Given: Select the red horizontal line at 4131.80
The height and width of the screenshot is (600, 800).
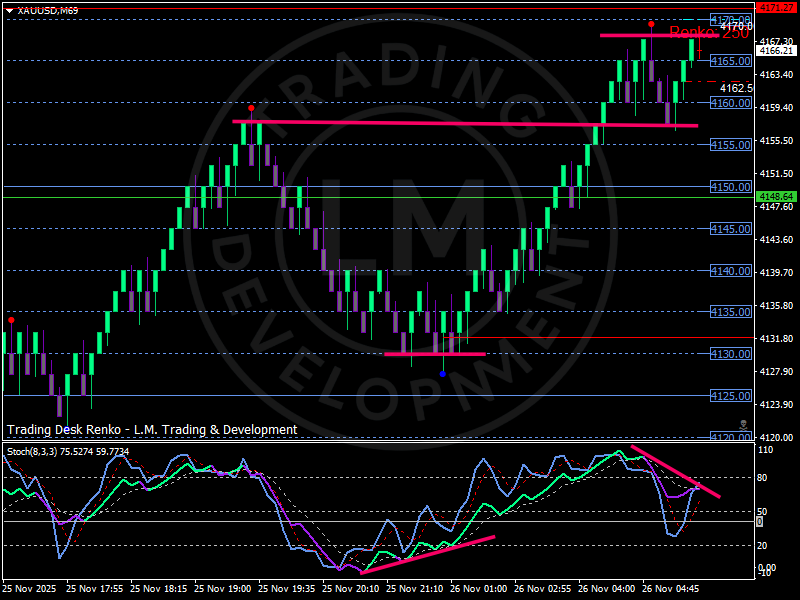Looking at the screenshot, I should coord(598,338).
